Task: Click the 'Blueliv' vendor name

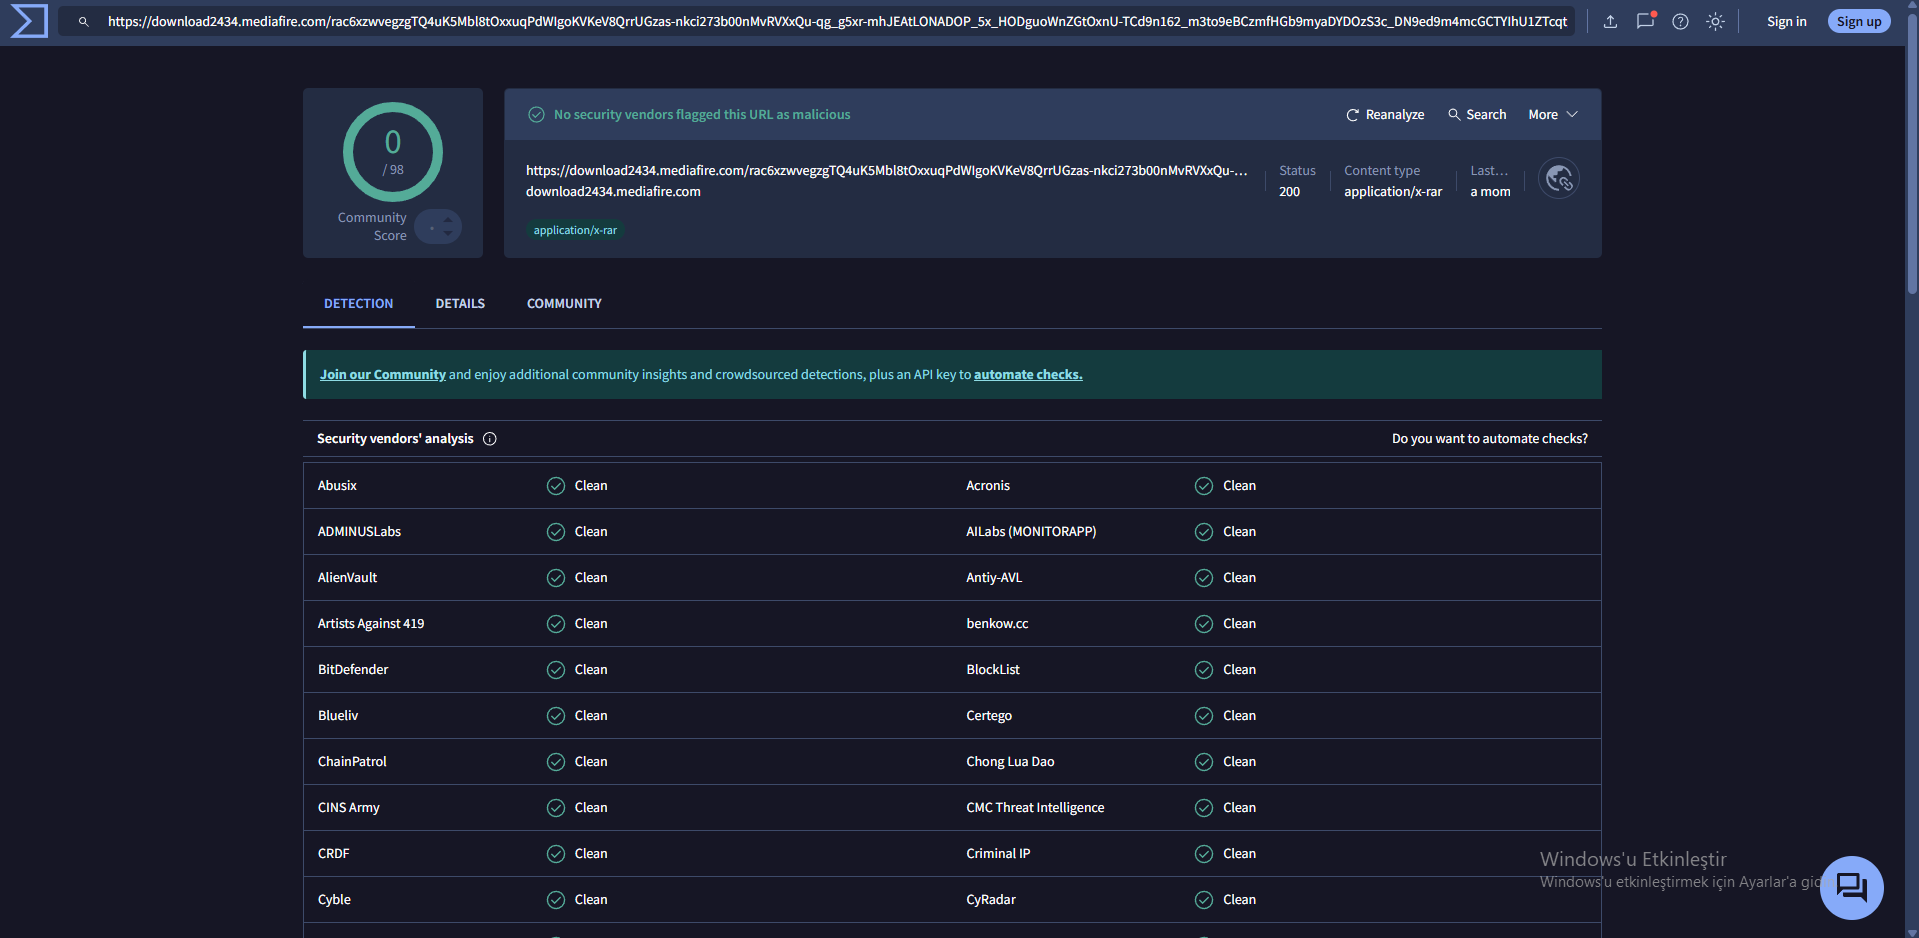Action: pos(338,716)
